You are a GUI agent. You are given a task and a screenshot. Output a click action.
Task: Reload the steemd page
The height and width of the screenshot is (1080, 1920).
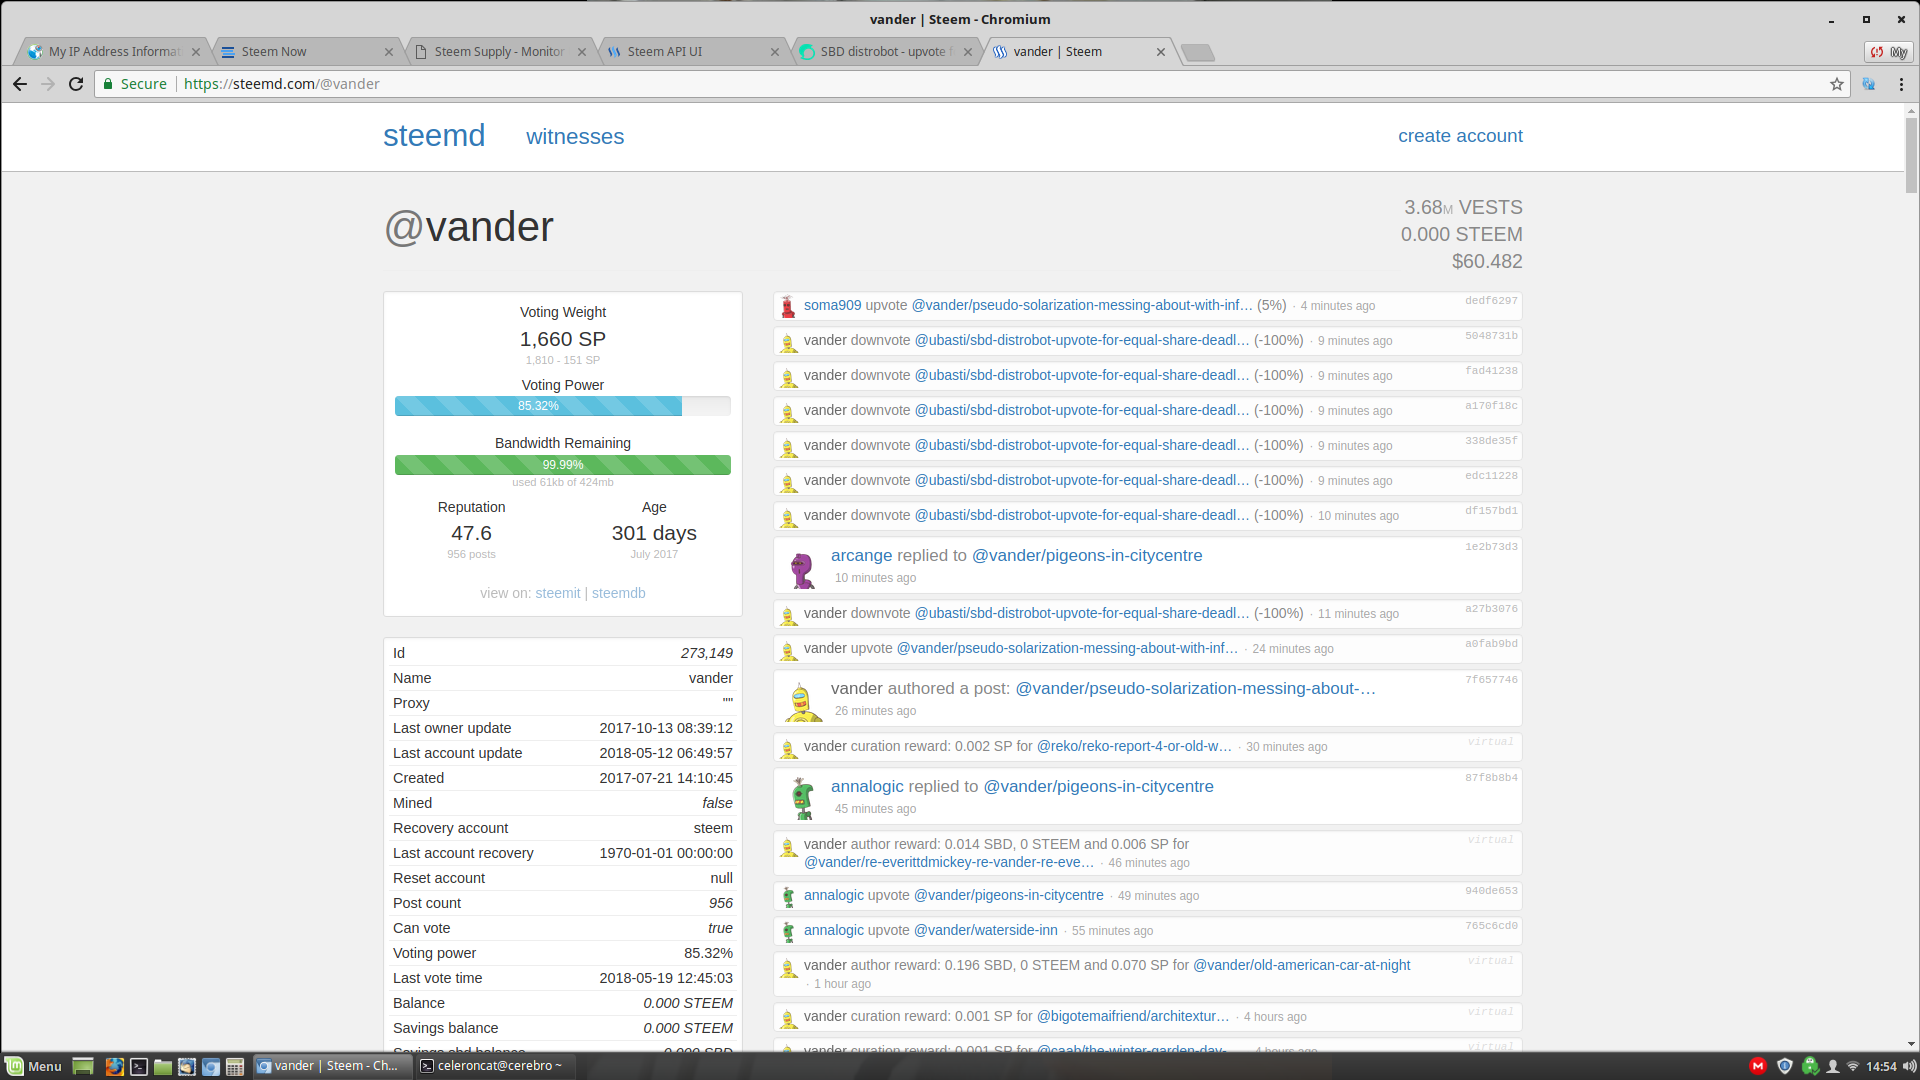point(76,84)
